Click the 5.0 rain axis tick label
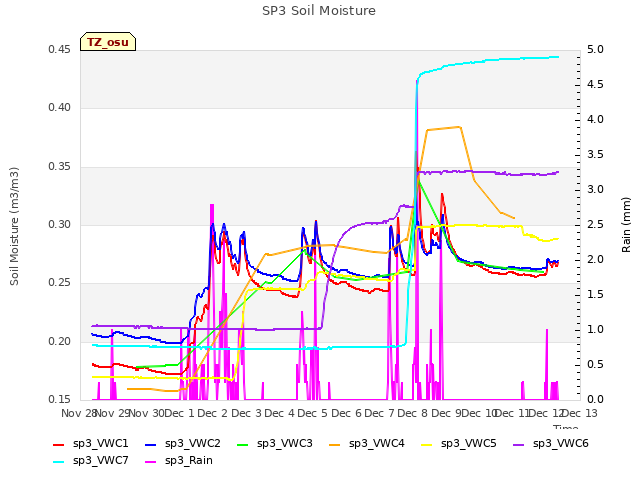This screenshot has width=640, height=480. tap(595, 50)
